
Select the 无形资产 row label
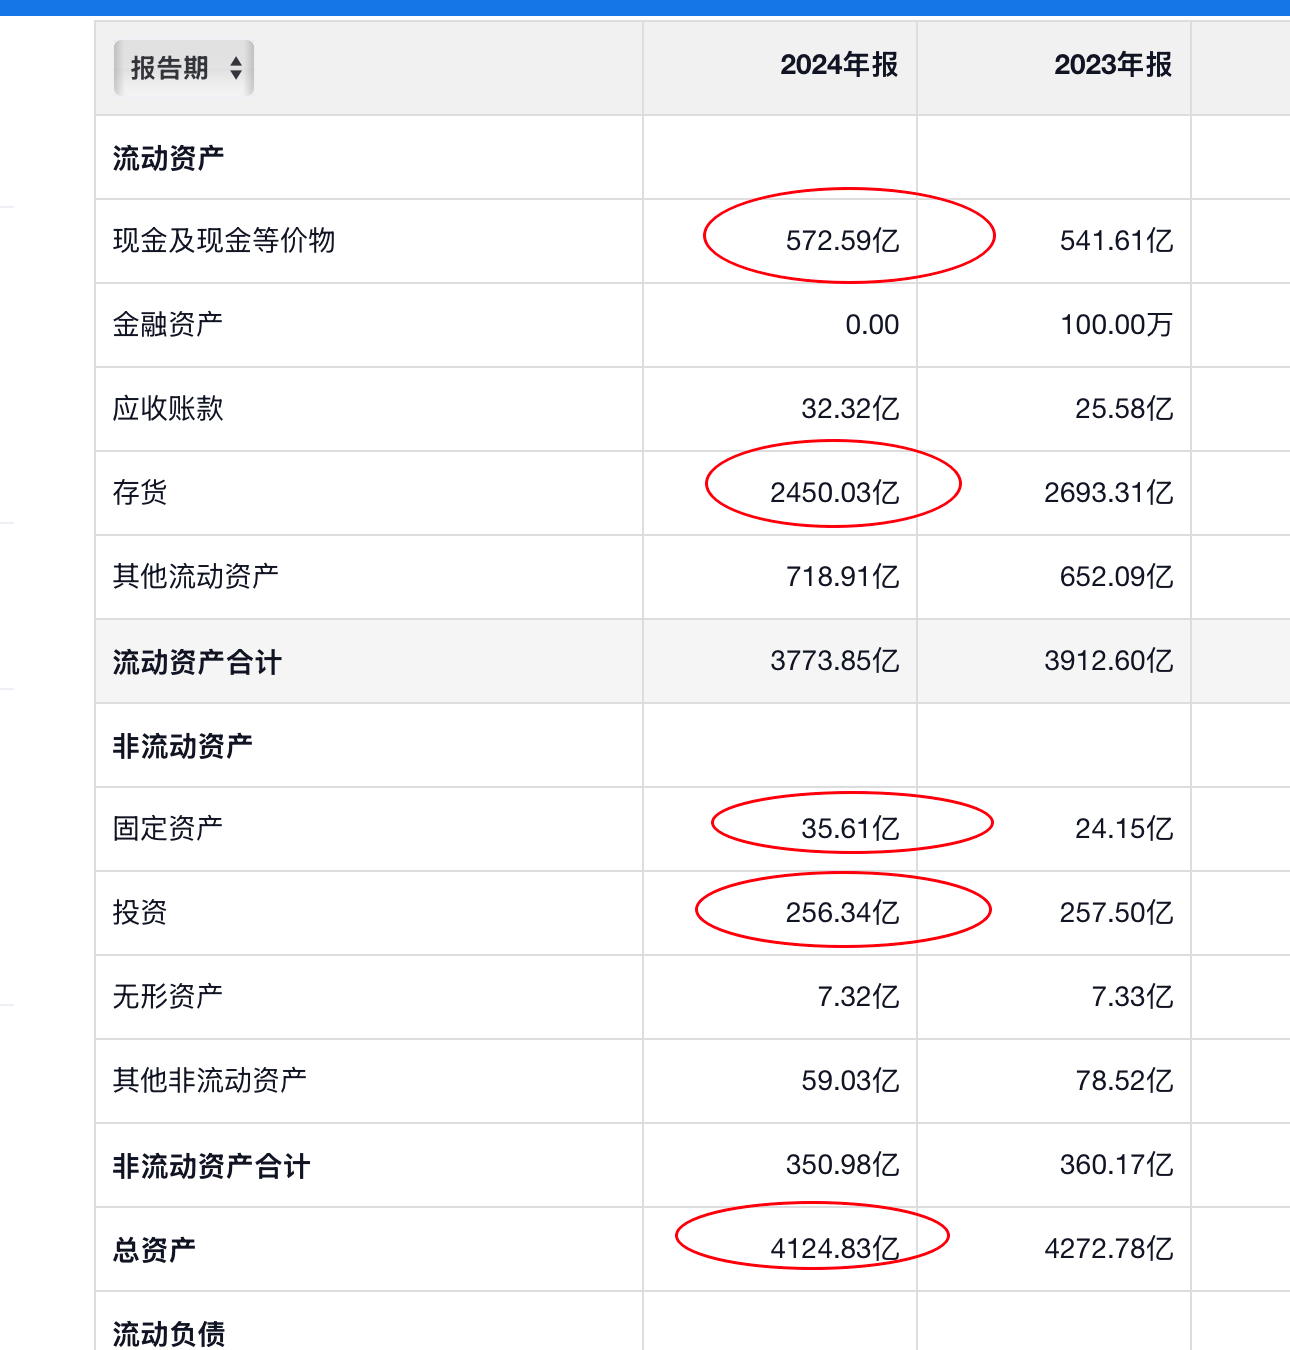click(168, 997)
